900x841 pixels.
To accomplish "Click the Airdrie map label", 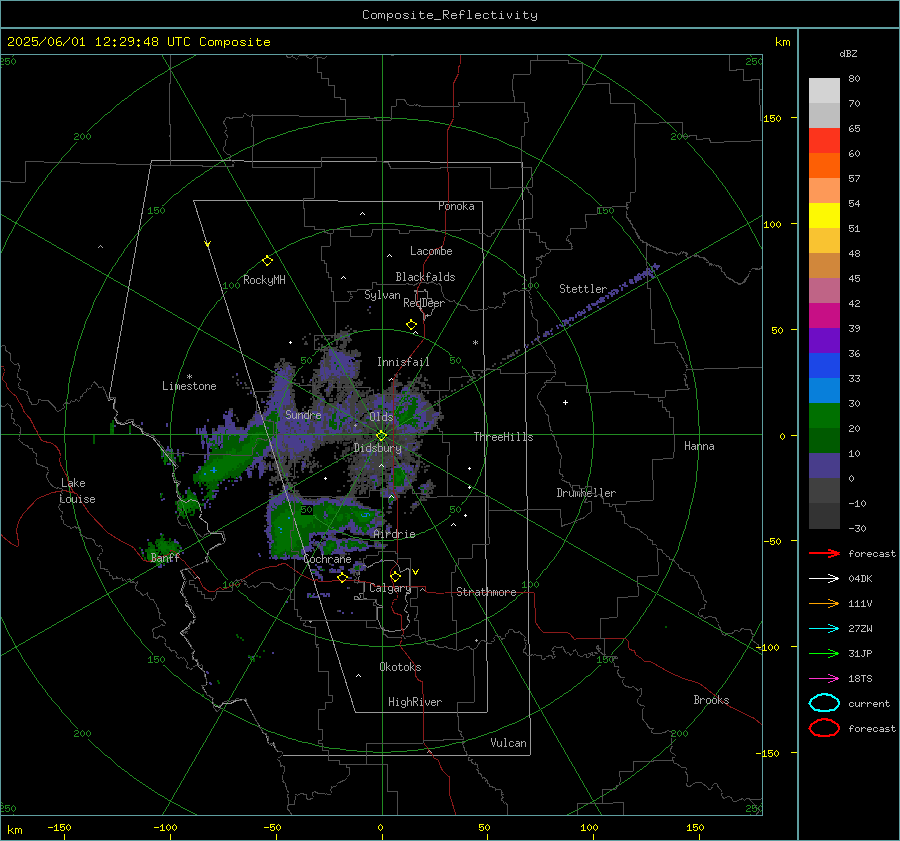I will click(x=394, y=534).
